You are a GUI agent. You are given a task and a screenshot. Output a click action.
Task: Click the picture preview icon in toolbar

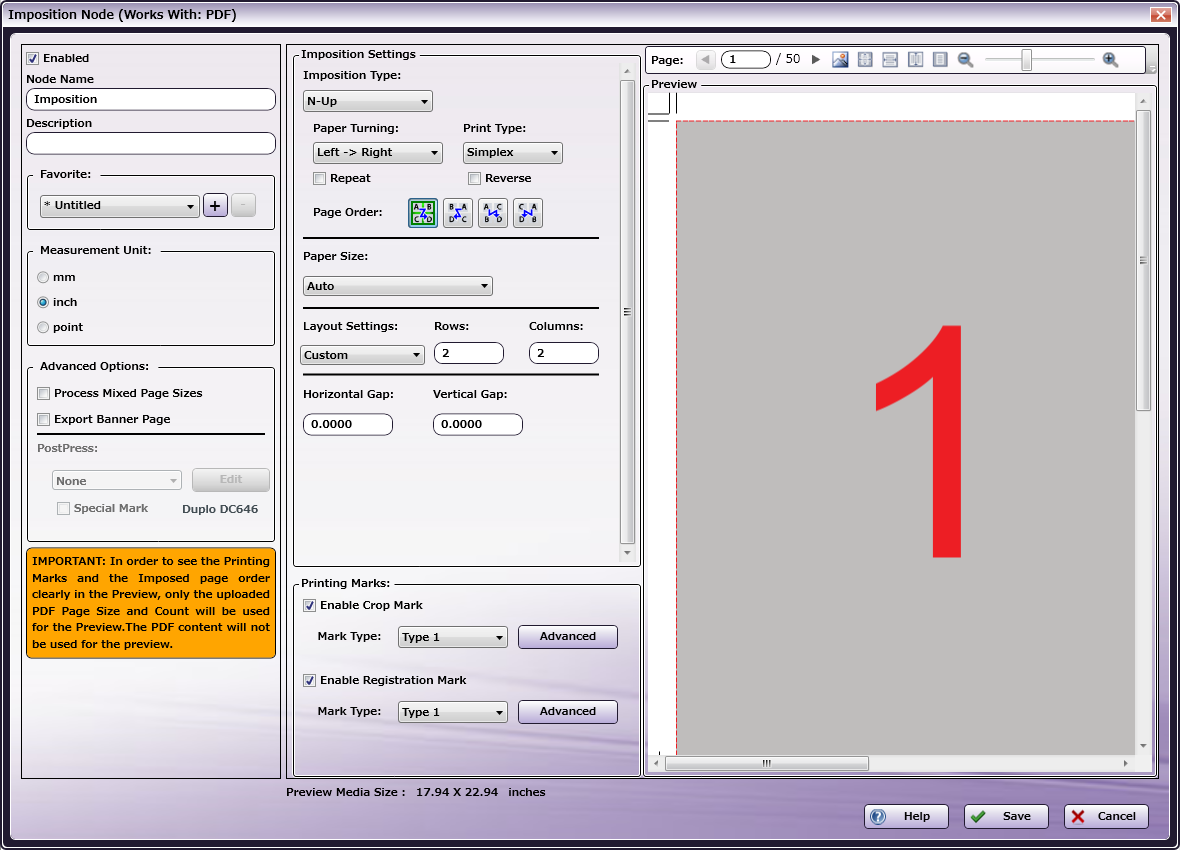tap(841, 59)
